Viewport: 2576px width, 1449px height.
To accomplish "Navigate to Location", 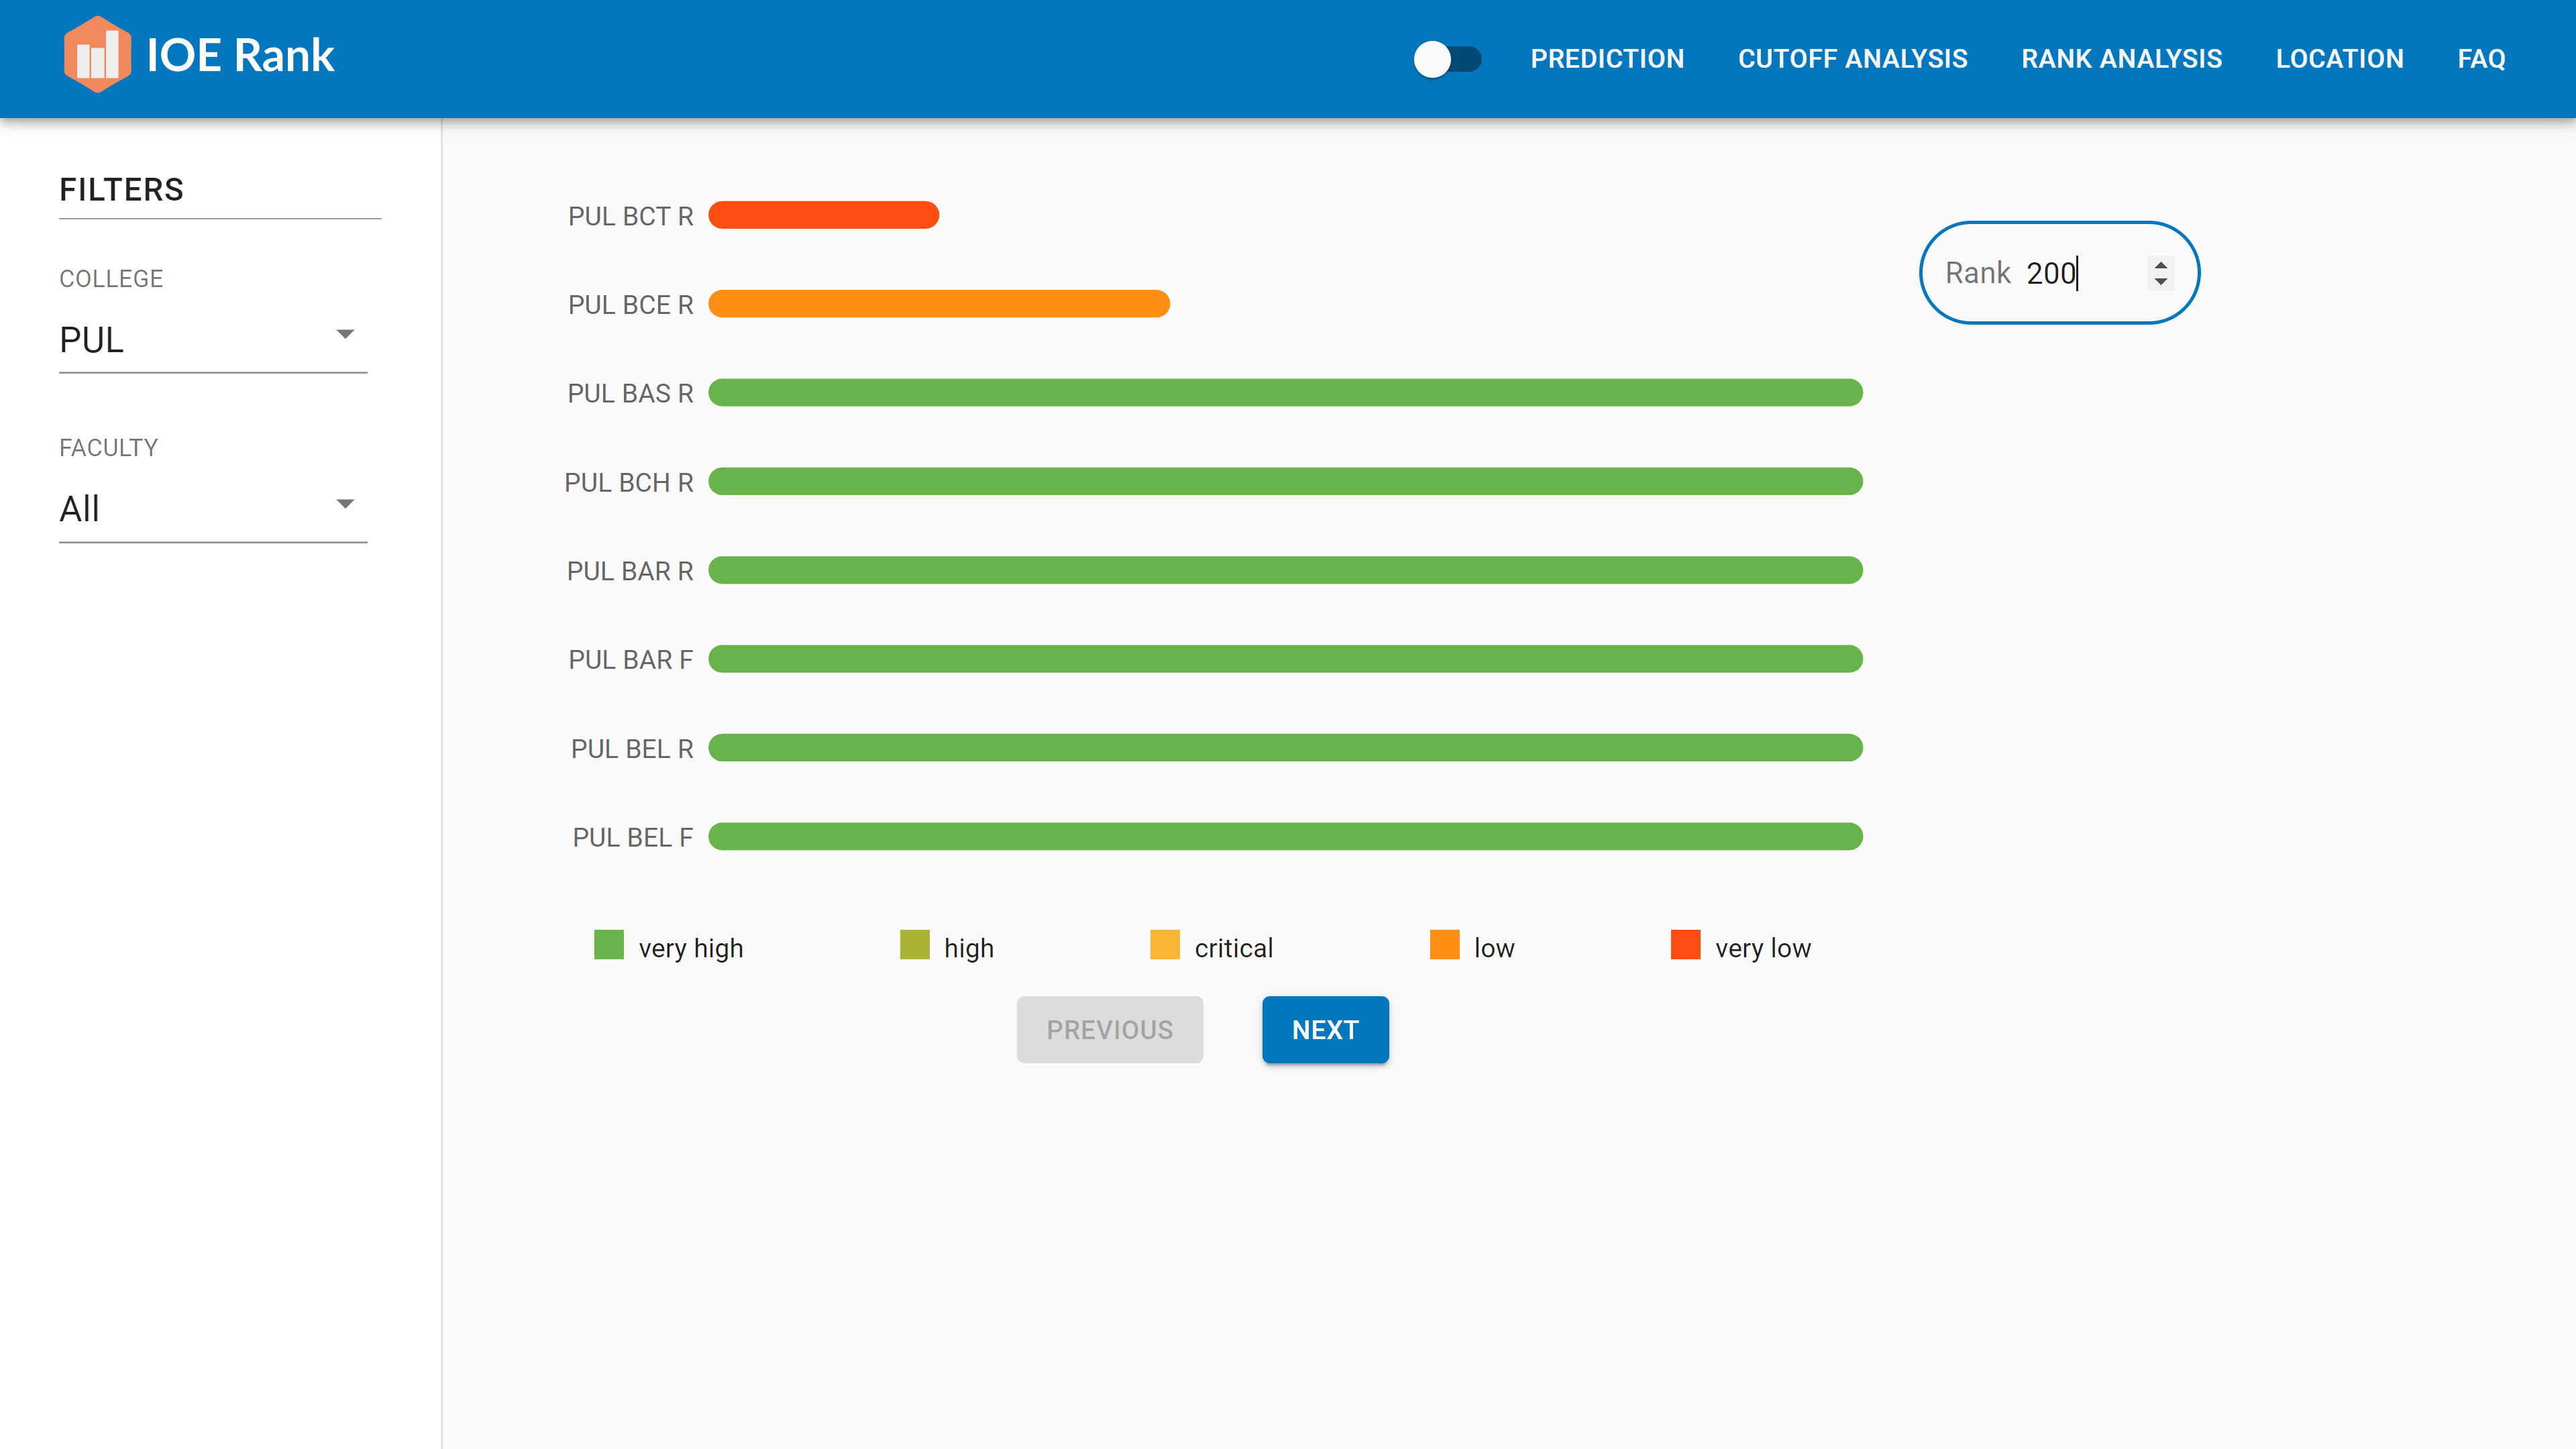I will 2338,59.
